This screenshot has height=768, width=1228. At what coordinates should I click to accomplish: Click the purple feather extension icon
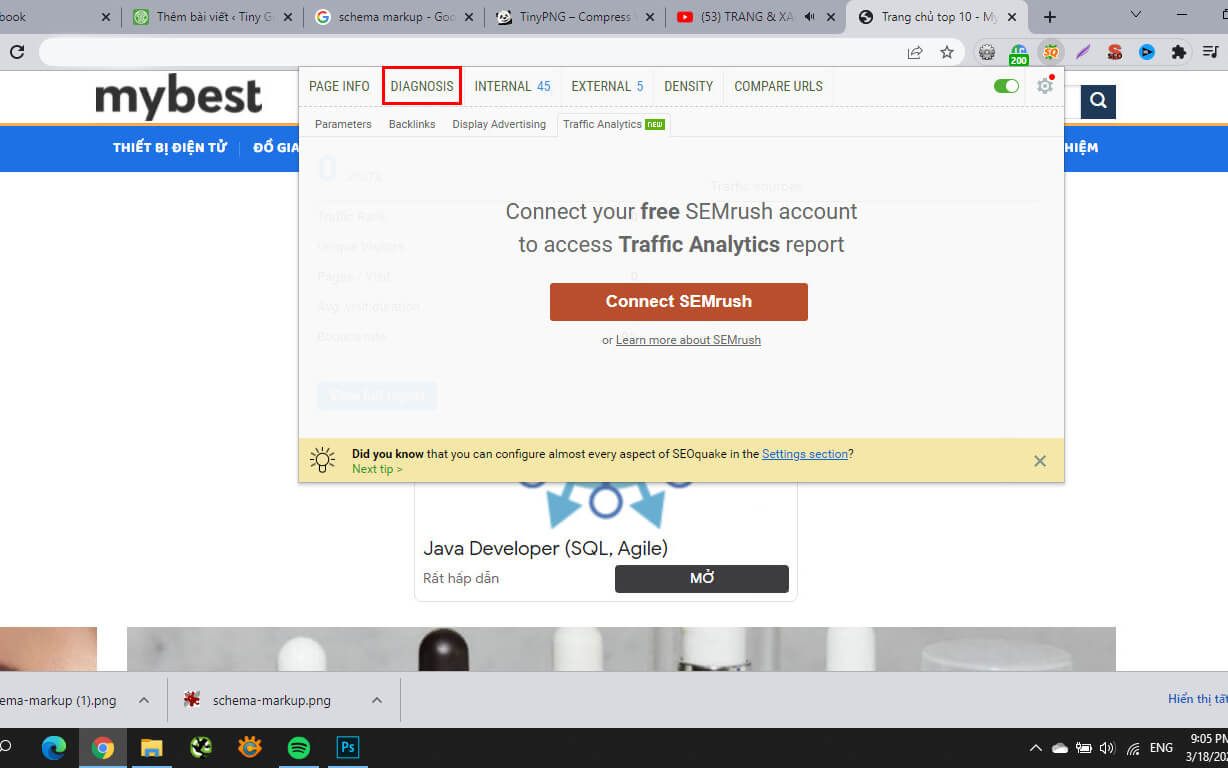[x=1083, y=52]
